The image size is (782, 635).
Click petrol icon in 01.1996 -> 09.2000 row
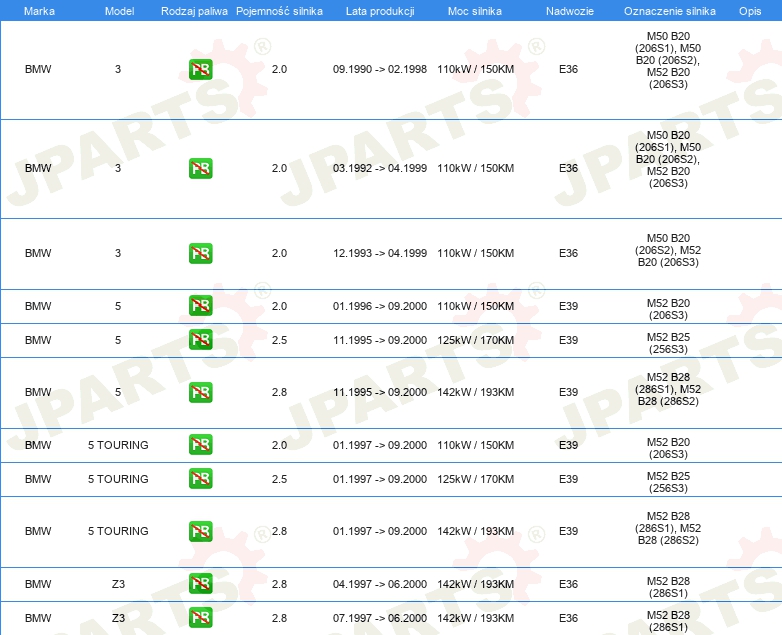tap(200, 305)
